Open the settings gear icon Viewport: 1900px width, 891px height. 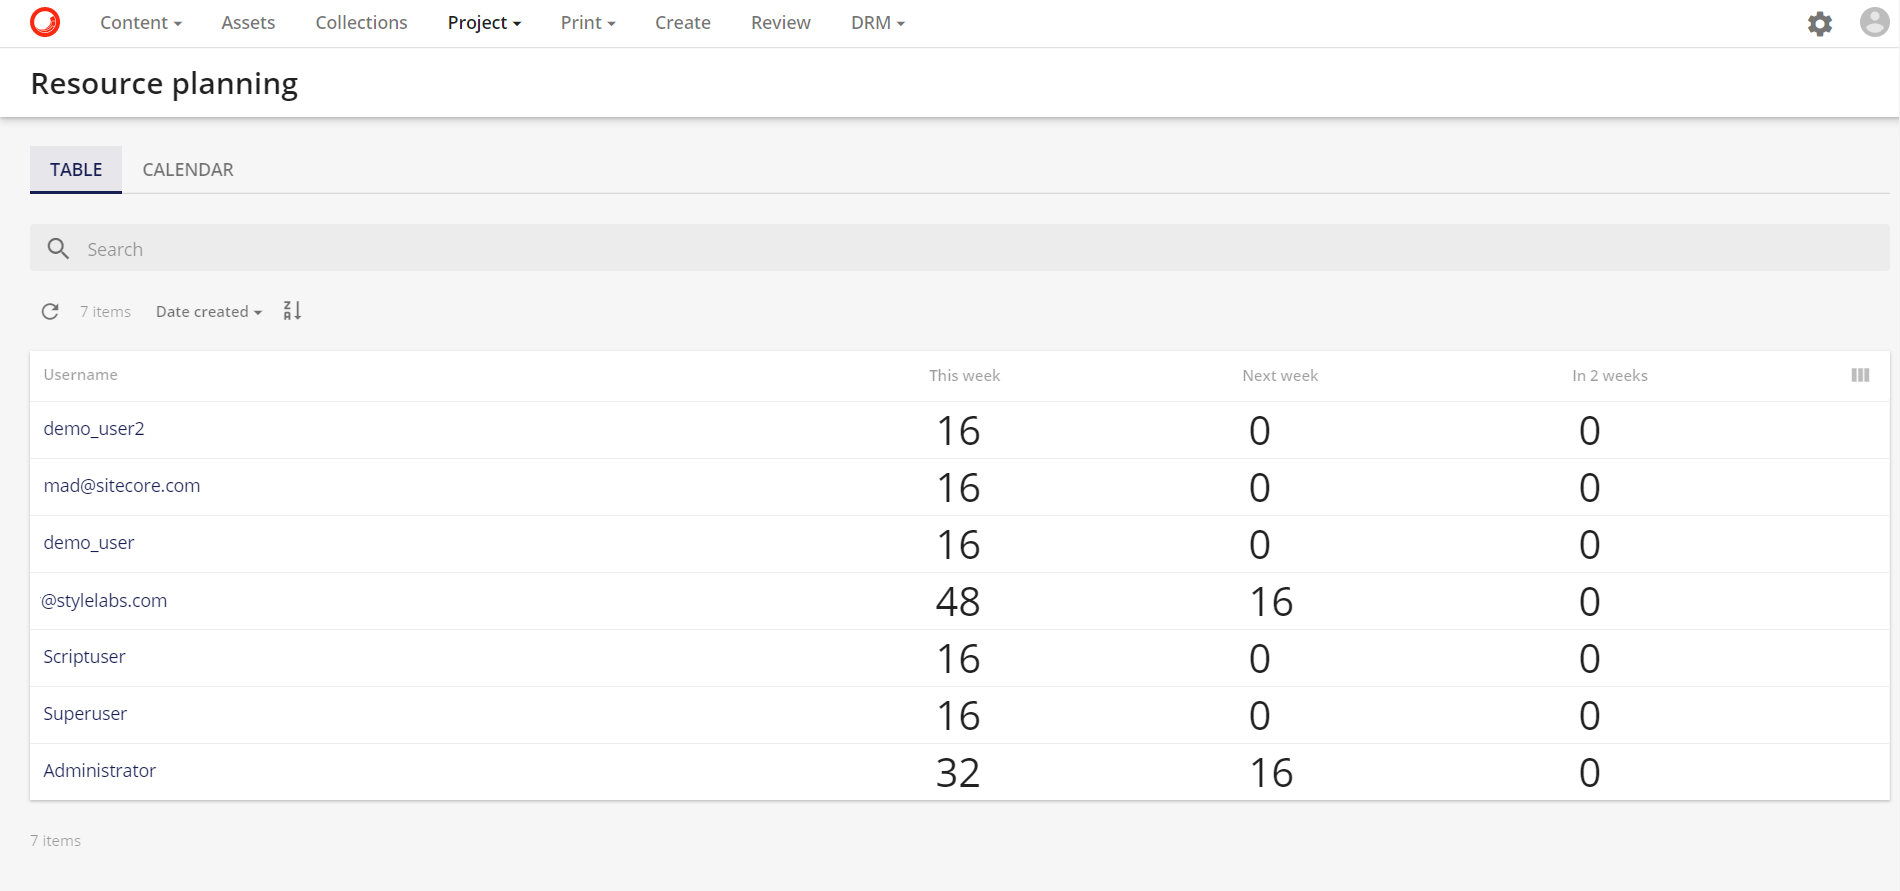pos(1819,23)
